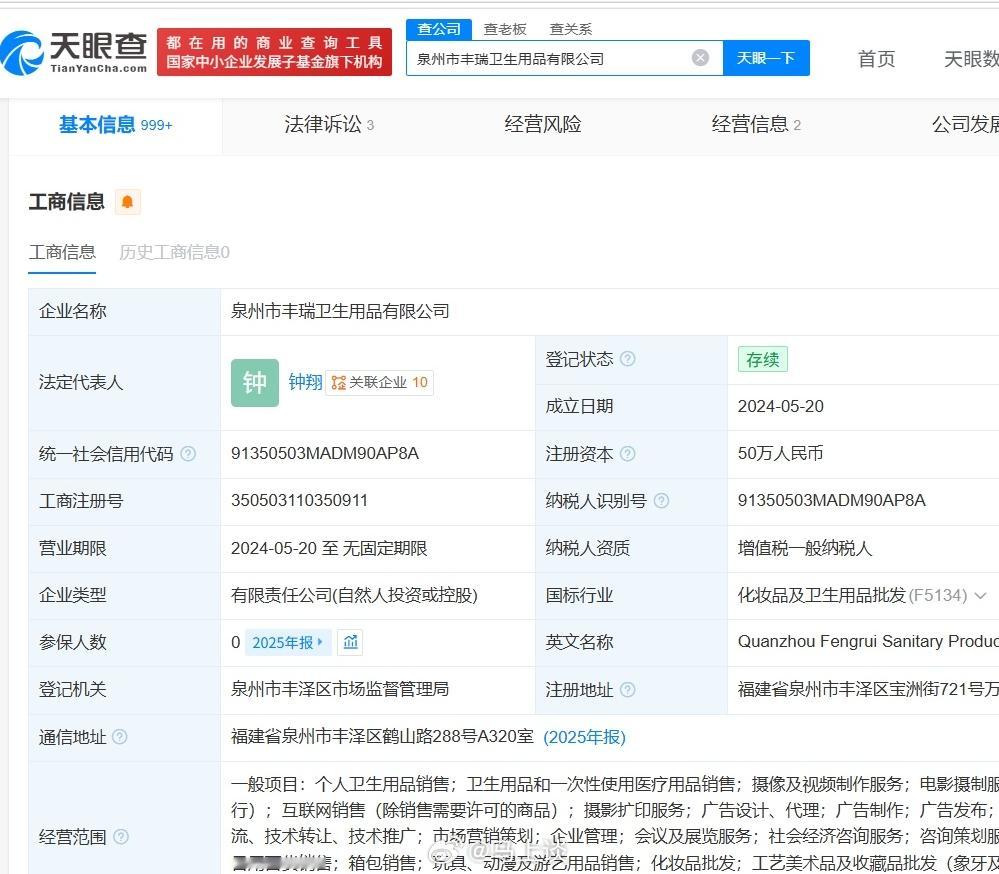
Task: Open the 经营风险 tab
Action: coord(543,125)
